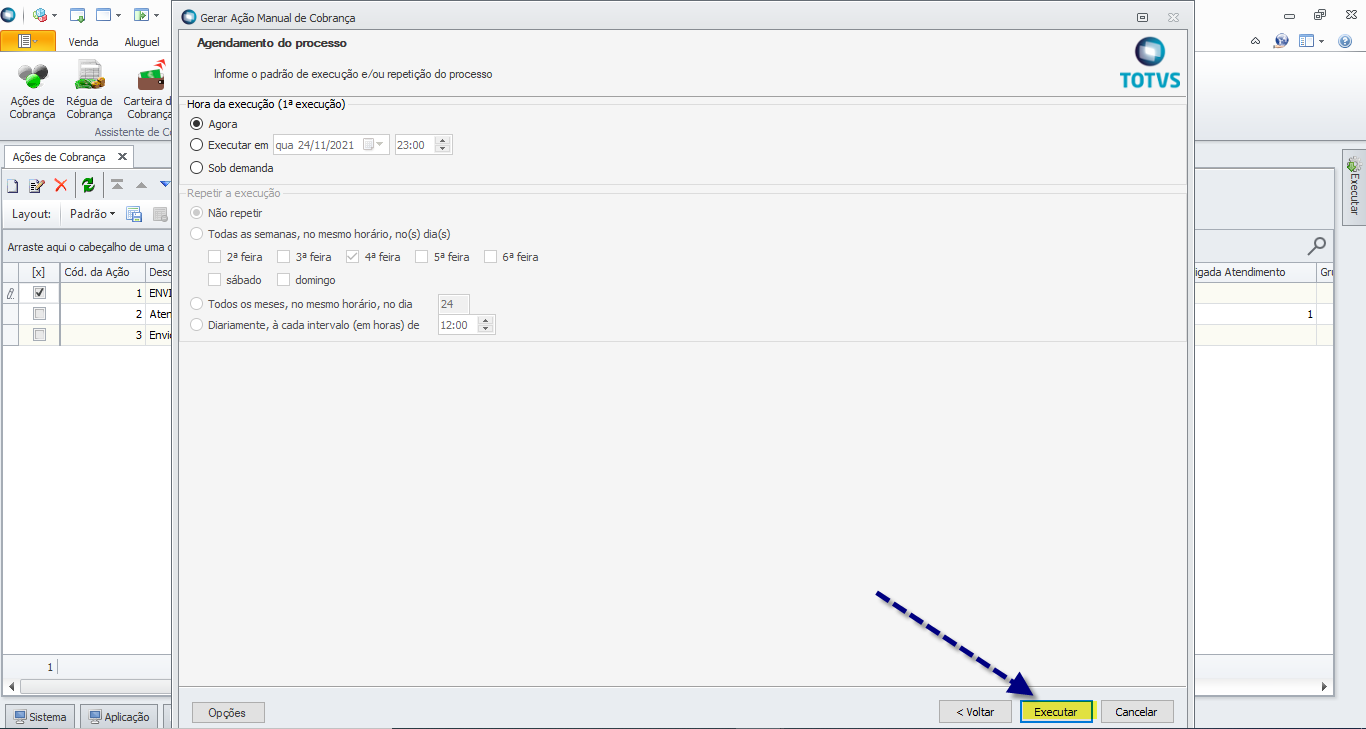Click the greyed layout icon after save layout
The width and height of the screenshot is (1366, 729).
160,214
